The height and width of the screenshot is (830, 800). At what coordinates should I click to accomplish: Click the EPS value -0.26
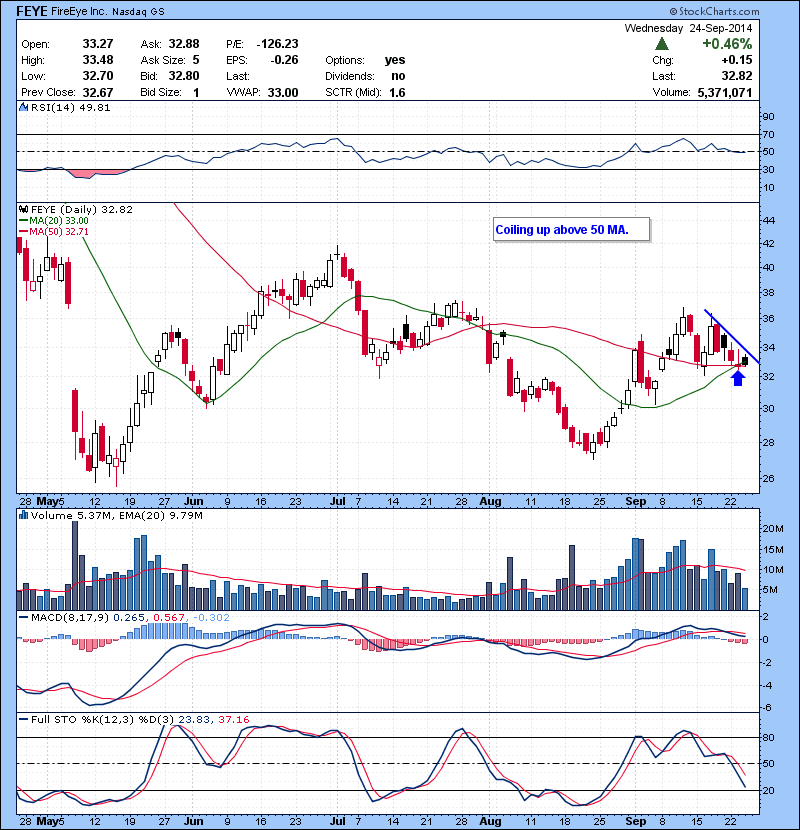point(284,60)
